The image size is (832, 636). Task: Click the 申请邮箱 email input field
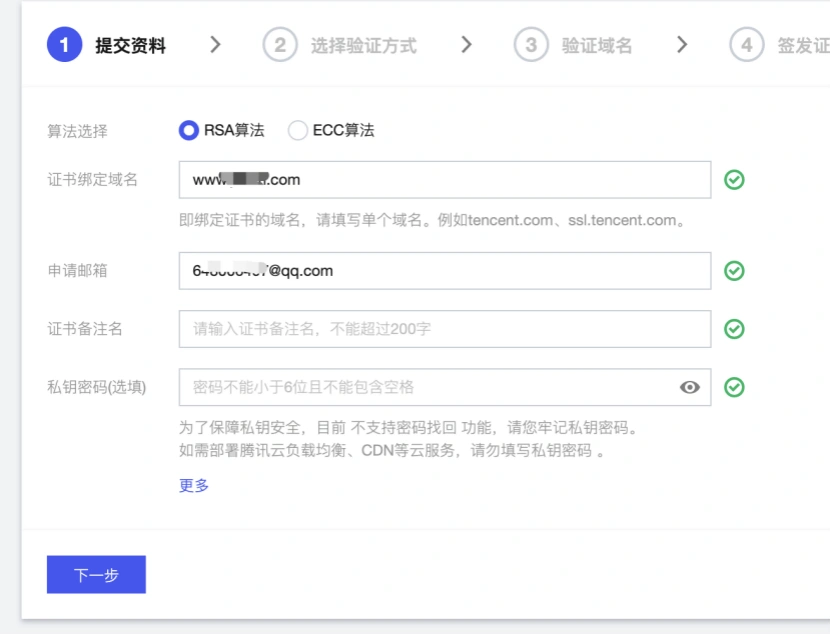pyautogui.click(x=444, y=271)
